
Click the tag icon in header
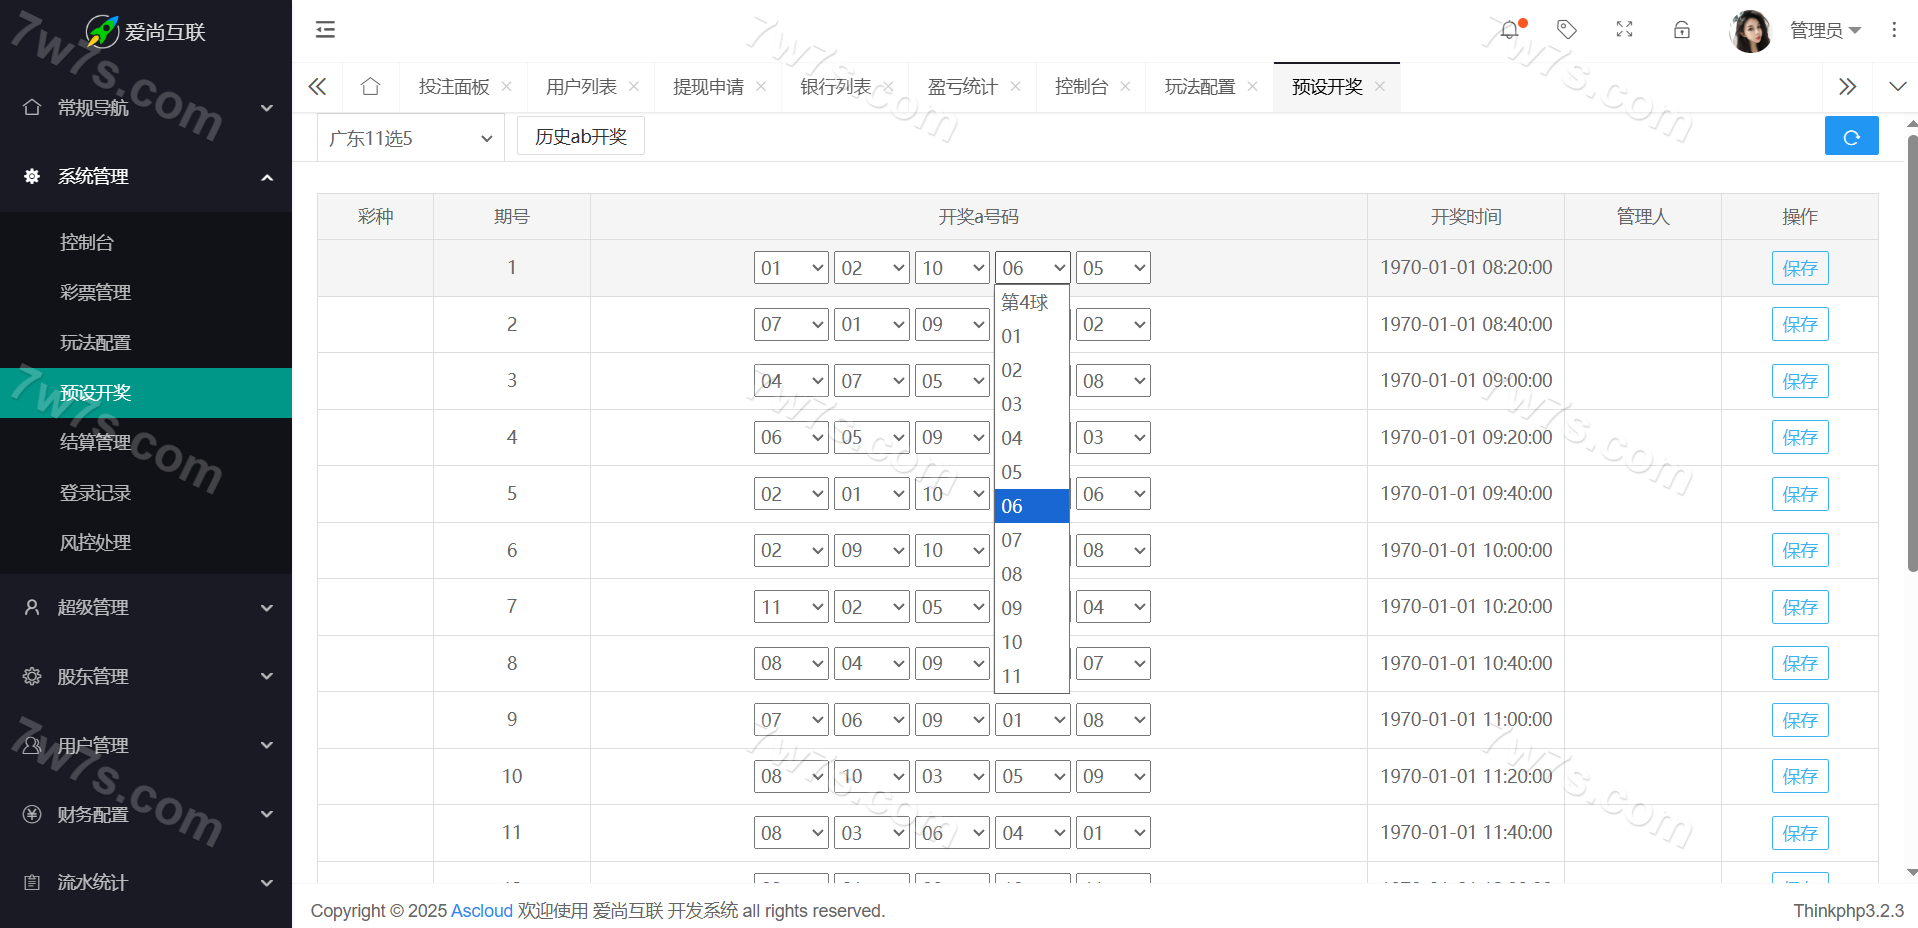pos(1567,30)
